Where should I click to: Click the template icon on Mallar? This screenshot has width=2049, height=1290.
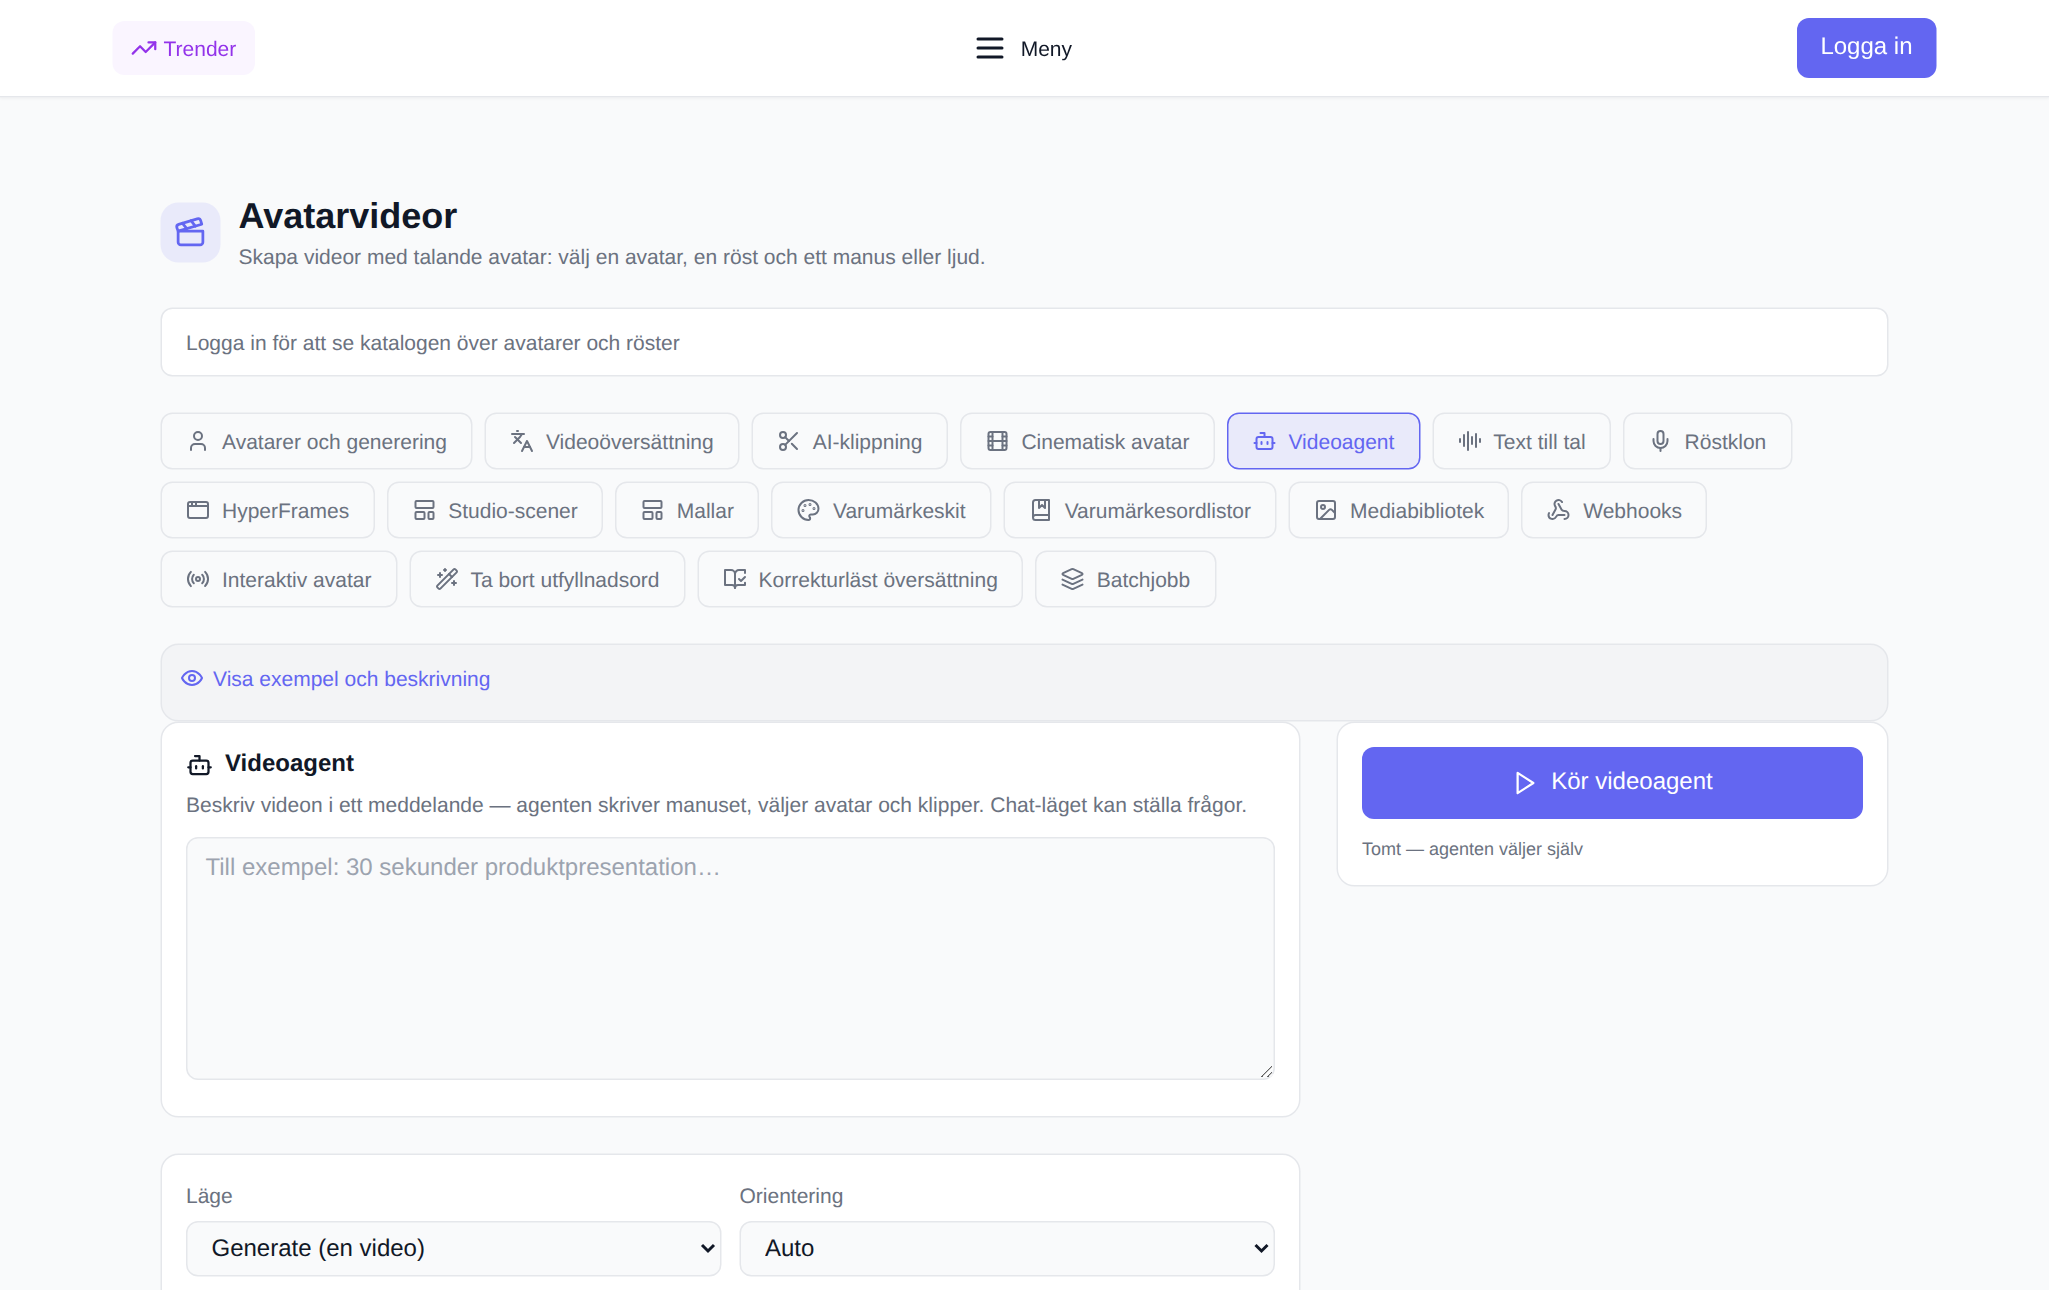[652, 510]
